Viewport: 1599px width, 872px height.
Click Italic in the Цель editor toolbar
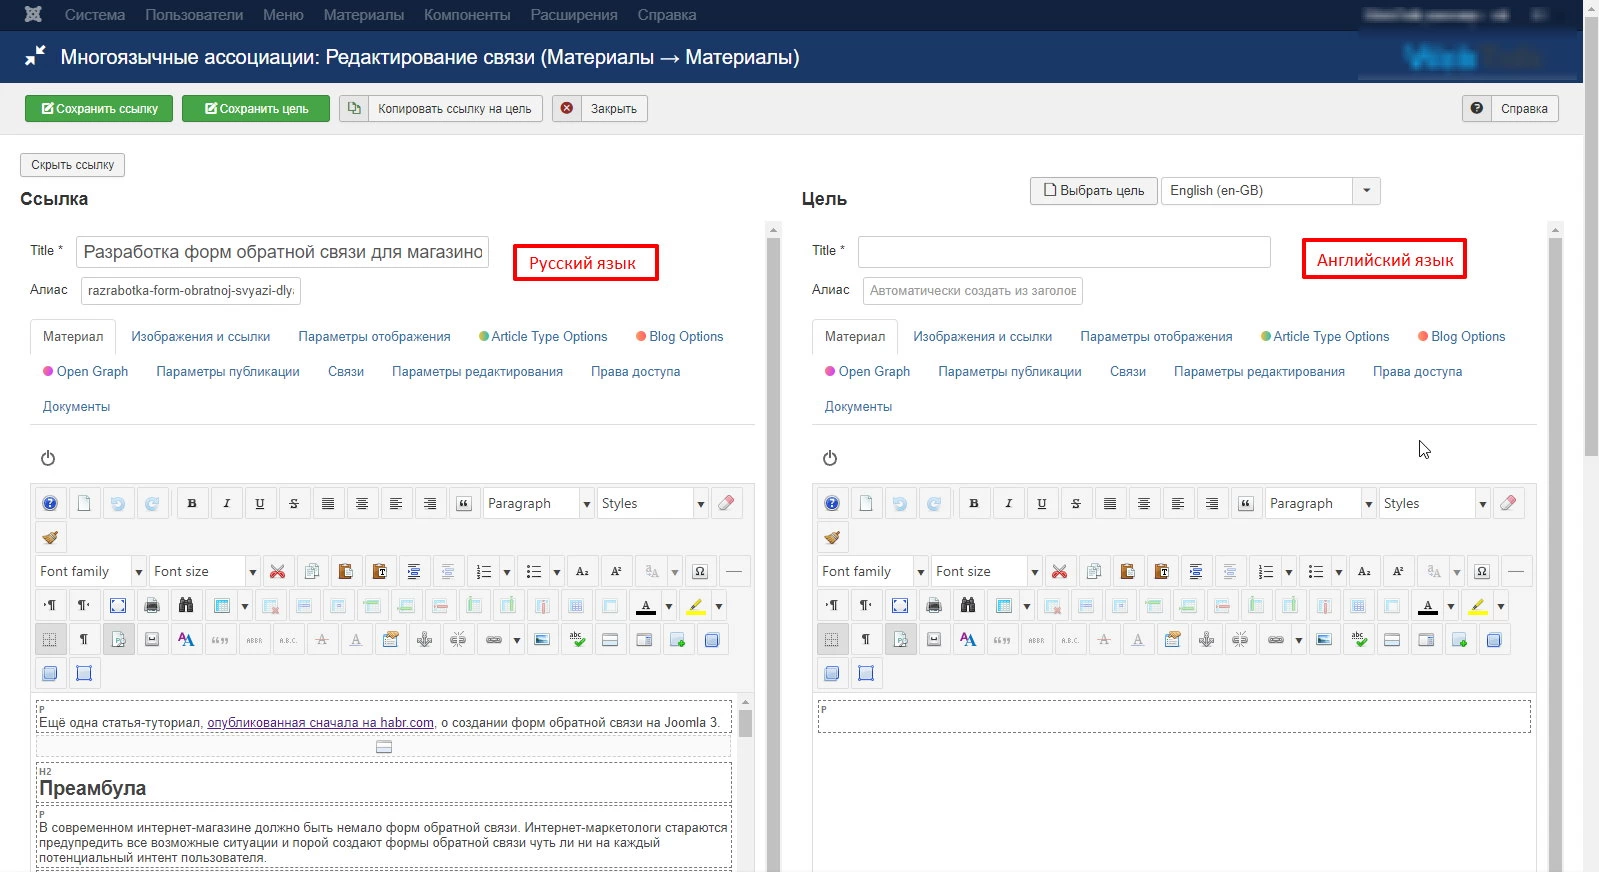pos(1008,503)
